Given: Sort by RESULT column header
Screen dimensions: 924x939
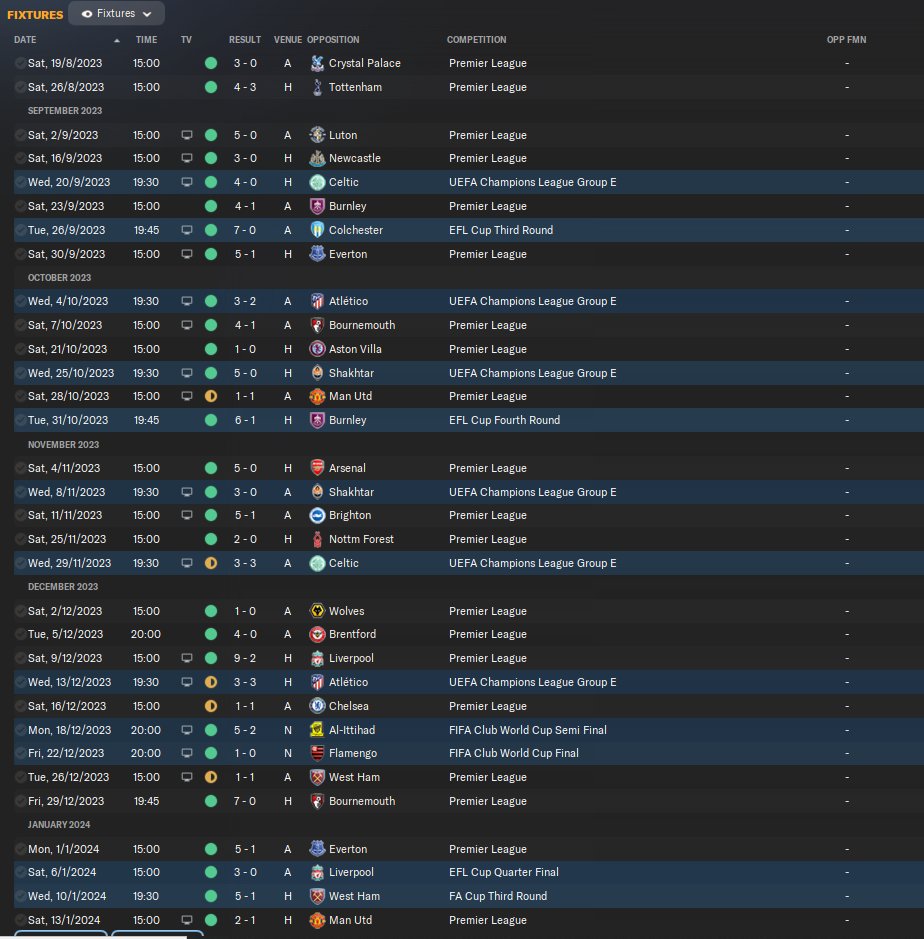Looking at the screenshot, I should (x=244, y=40).
